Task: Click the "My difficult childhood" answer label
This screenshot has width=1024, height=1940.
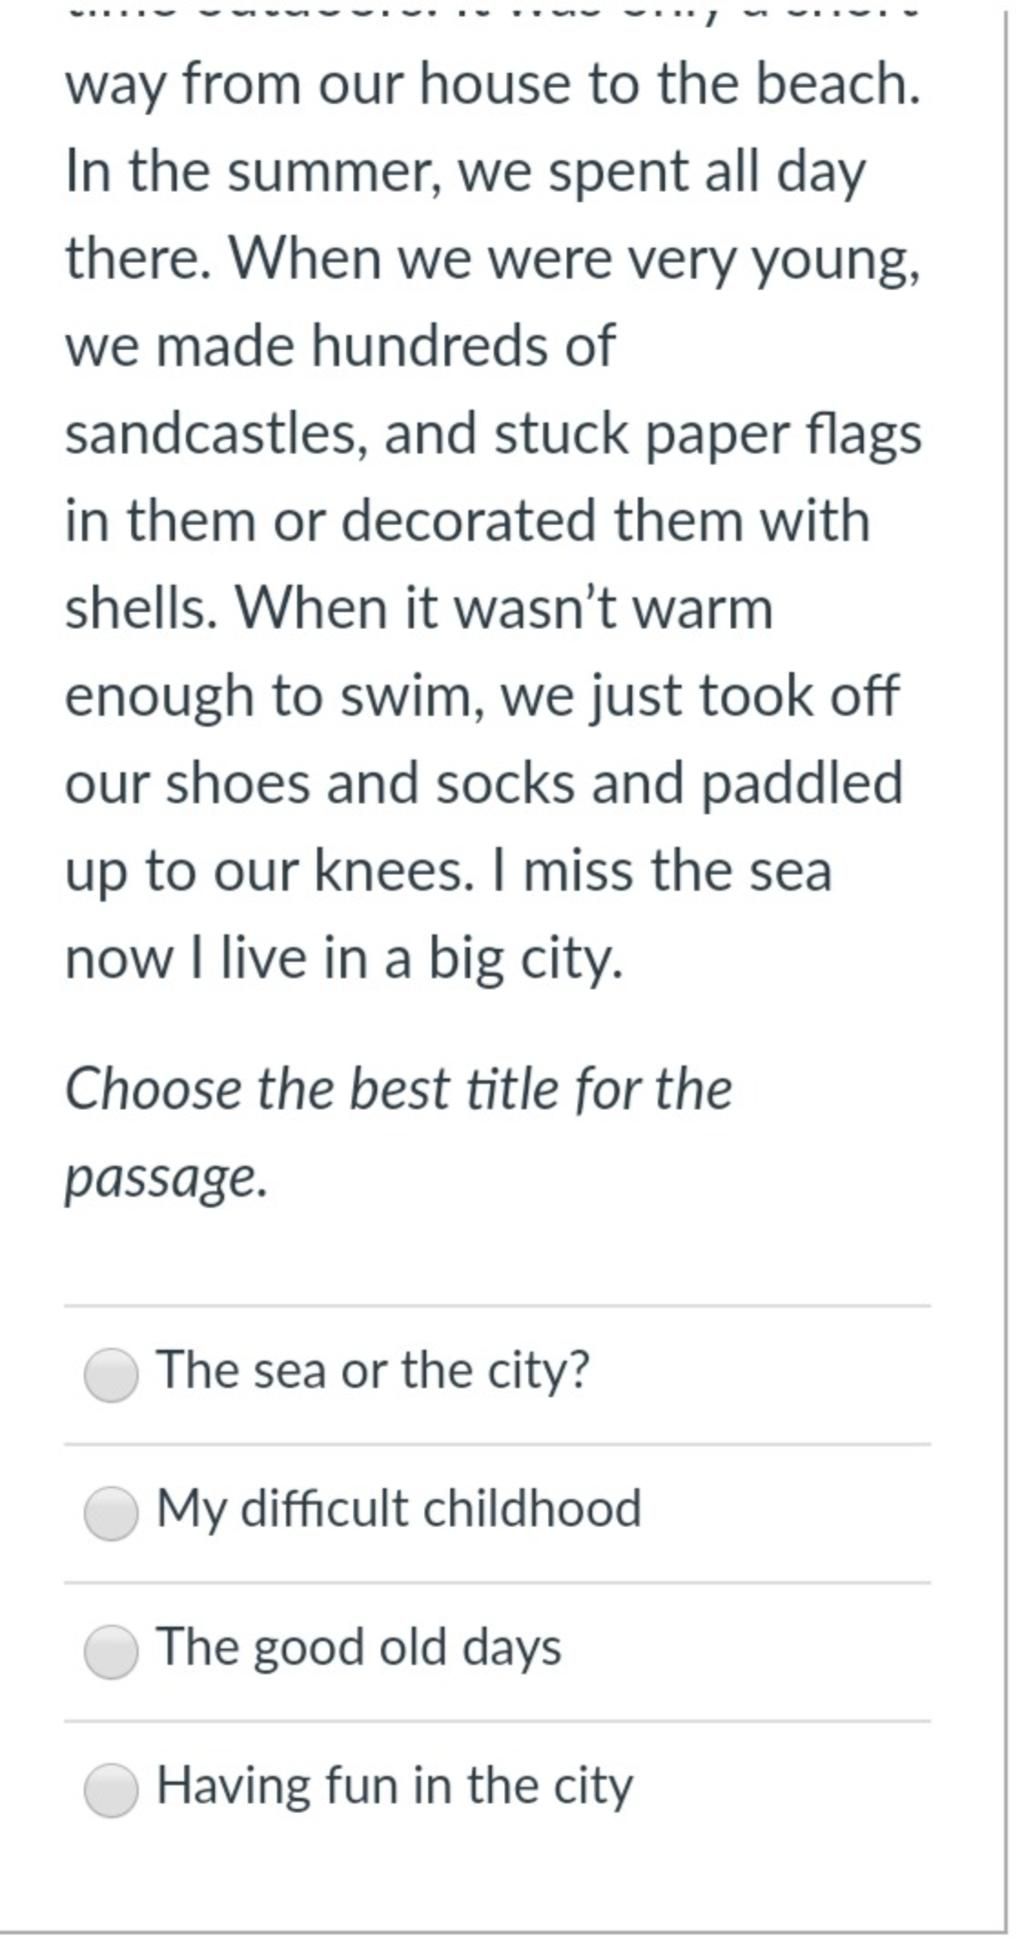Action: (x=399, y=1510)
